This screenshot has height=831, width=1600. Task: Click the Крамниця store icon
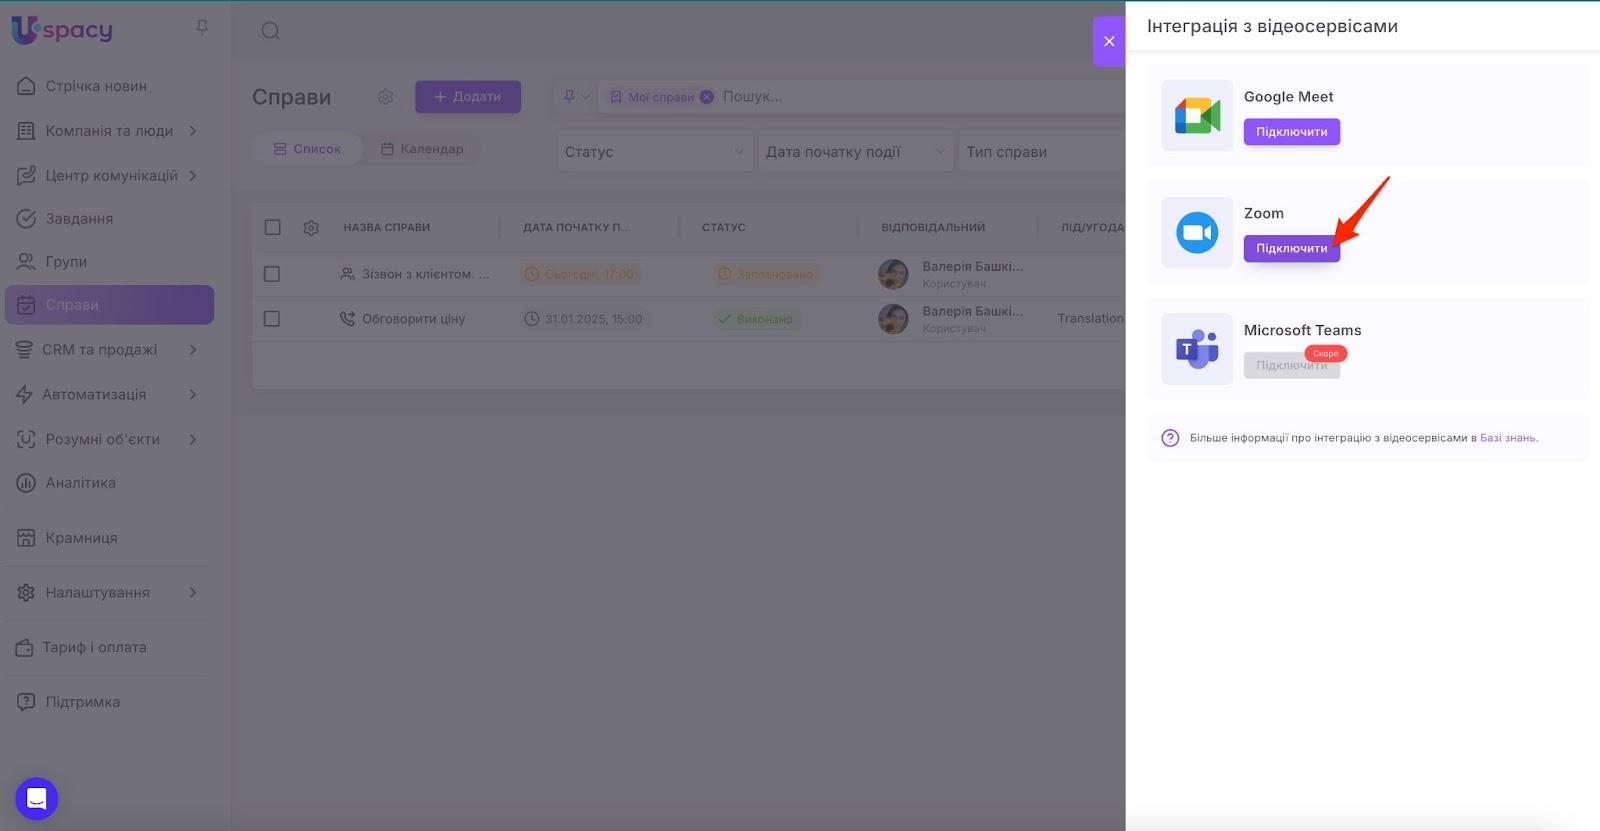26,538
